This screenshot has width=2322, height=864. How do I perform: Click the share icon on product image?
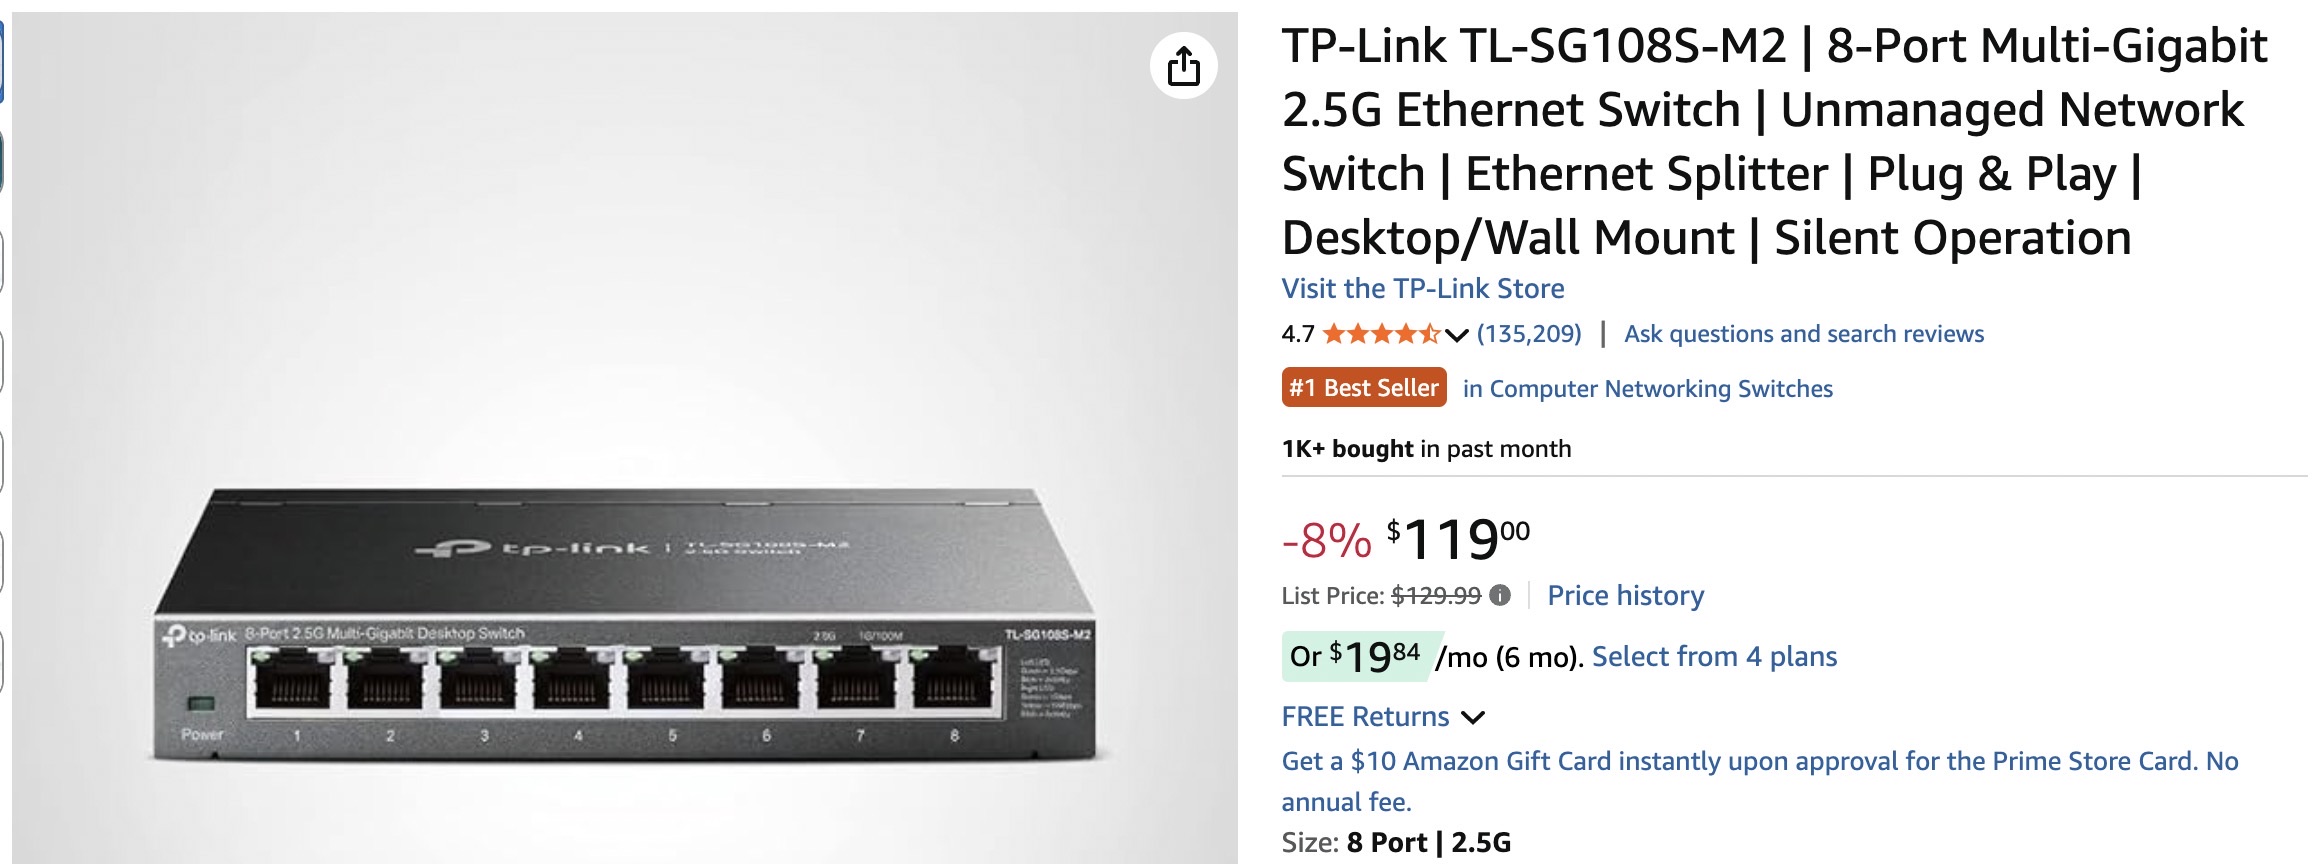1183,67
